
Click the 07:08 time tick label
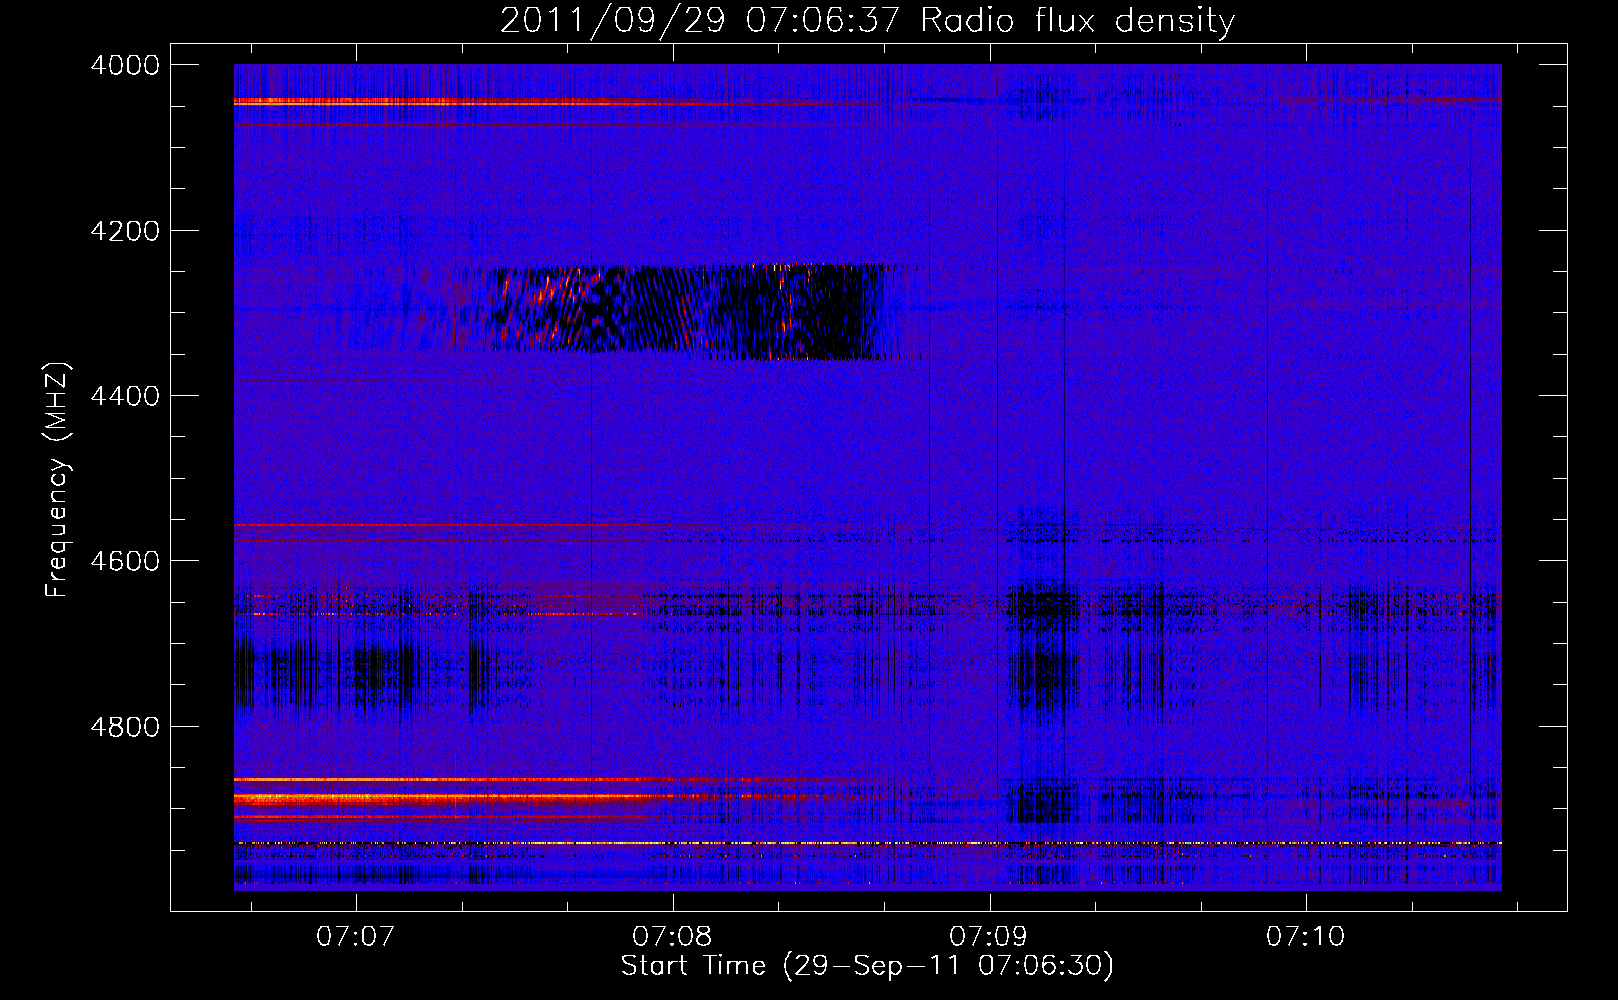(x=673, y=936)
